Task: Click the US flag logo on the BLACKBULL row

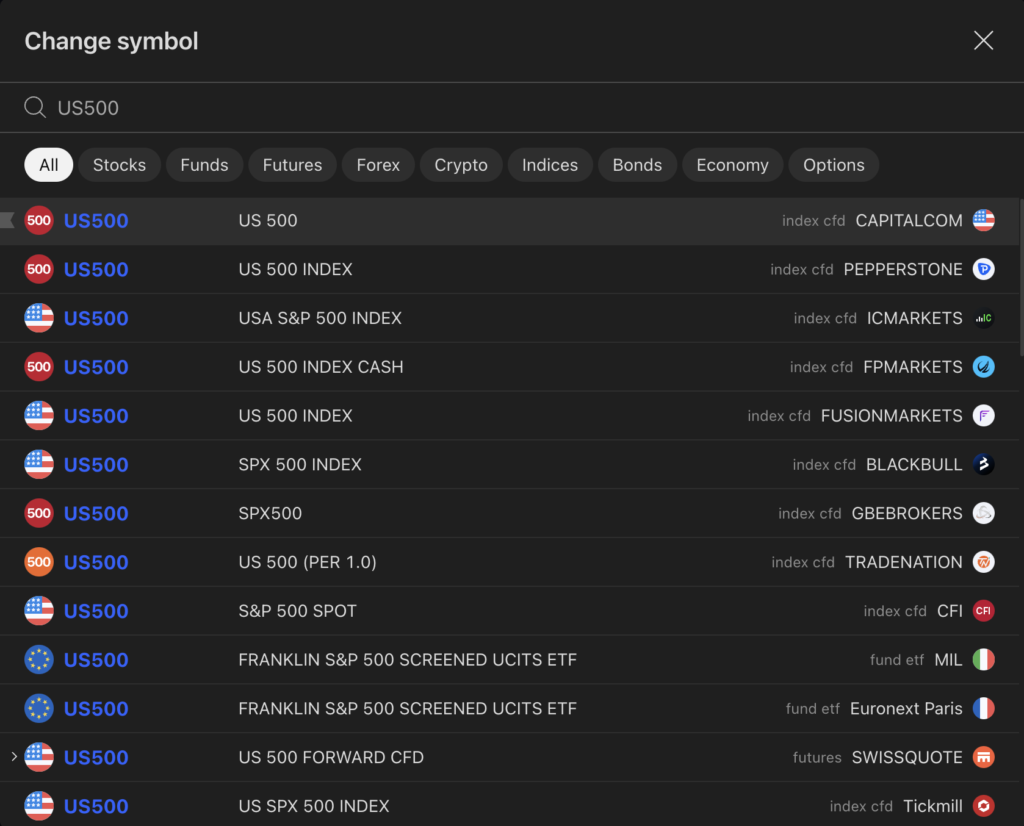Action: coord(39,464)
